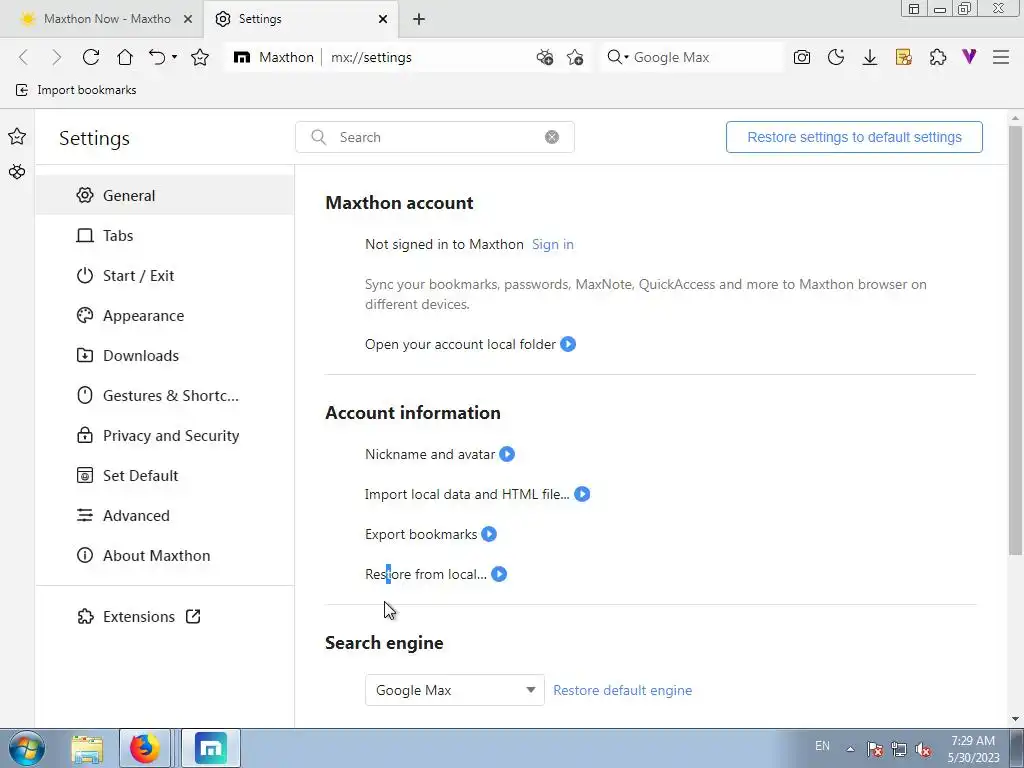Click Restore settings to default settings
Viewport: 1024px width, 768px height.
(854, 137)
